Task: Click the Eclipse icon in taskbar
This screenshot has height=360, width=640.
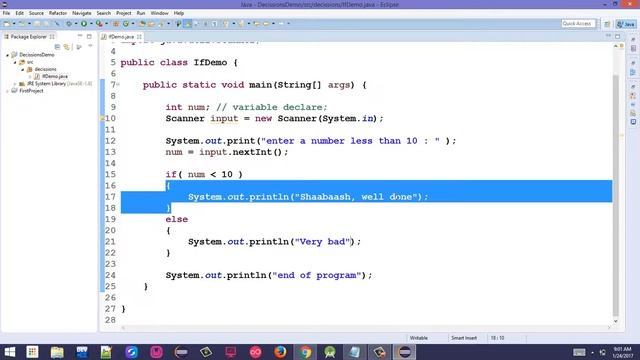Action: 404,352
